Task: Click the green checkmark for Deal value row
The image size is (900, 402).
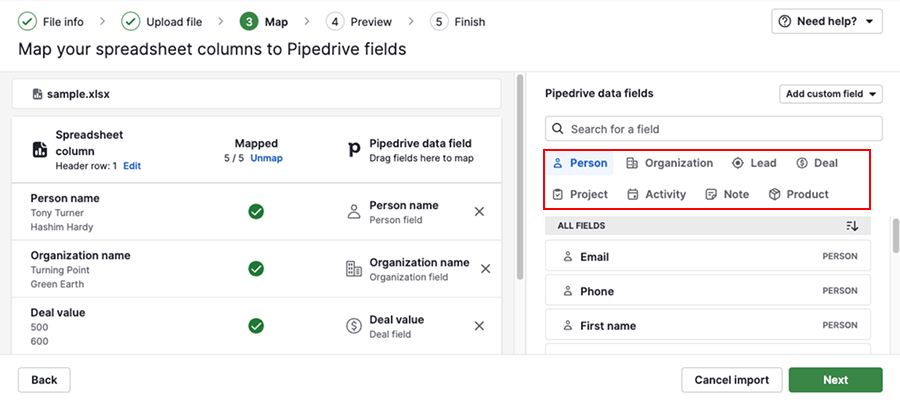Action: pos(256,326)
